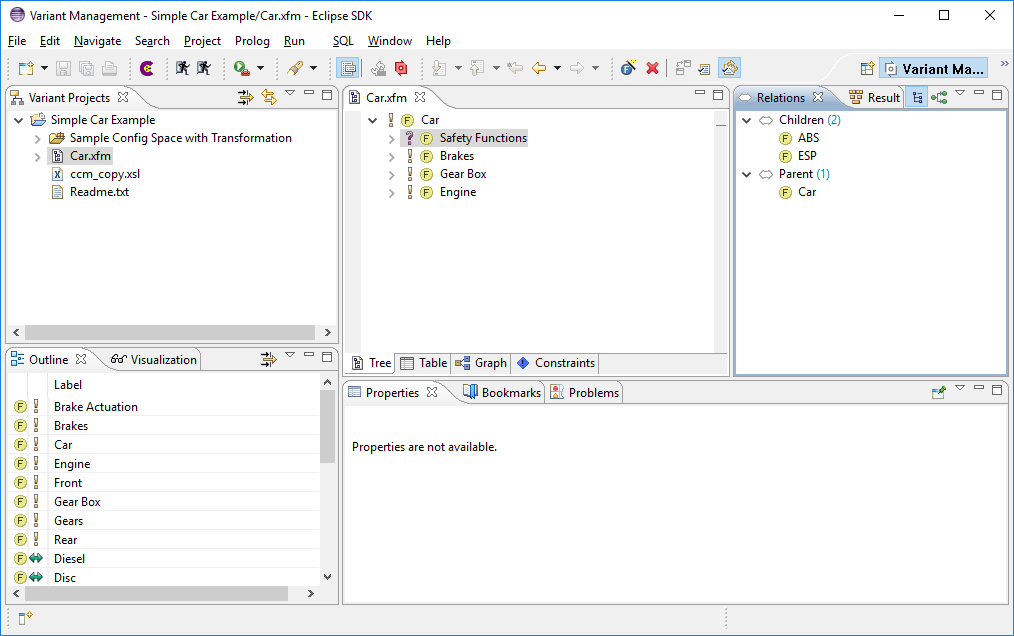
Task: Open Variant Projects view menu triangle
Action: 290,93
